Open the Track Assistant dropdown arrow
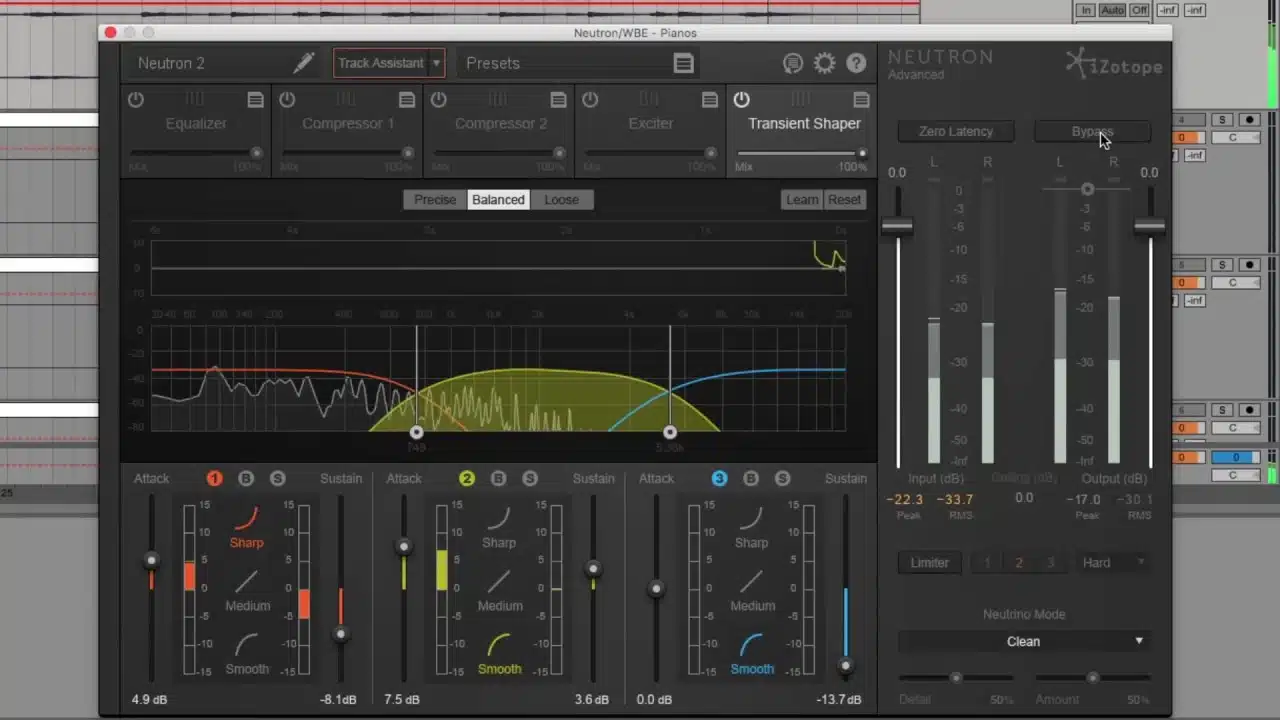This screenshot has height=720, width=1280. coord(436,63)
